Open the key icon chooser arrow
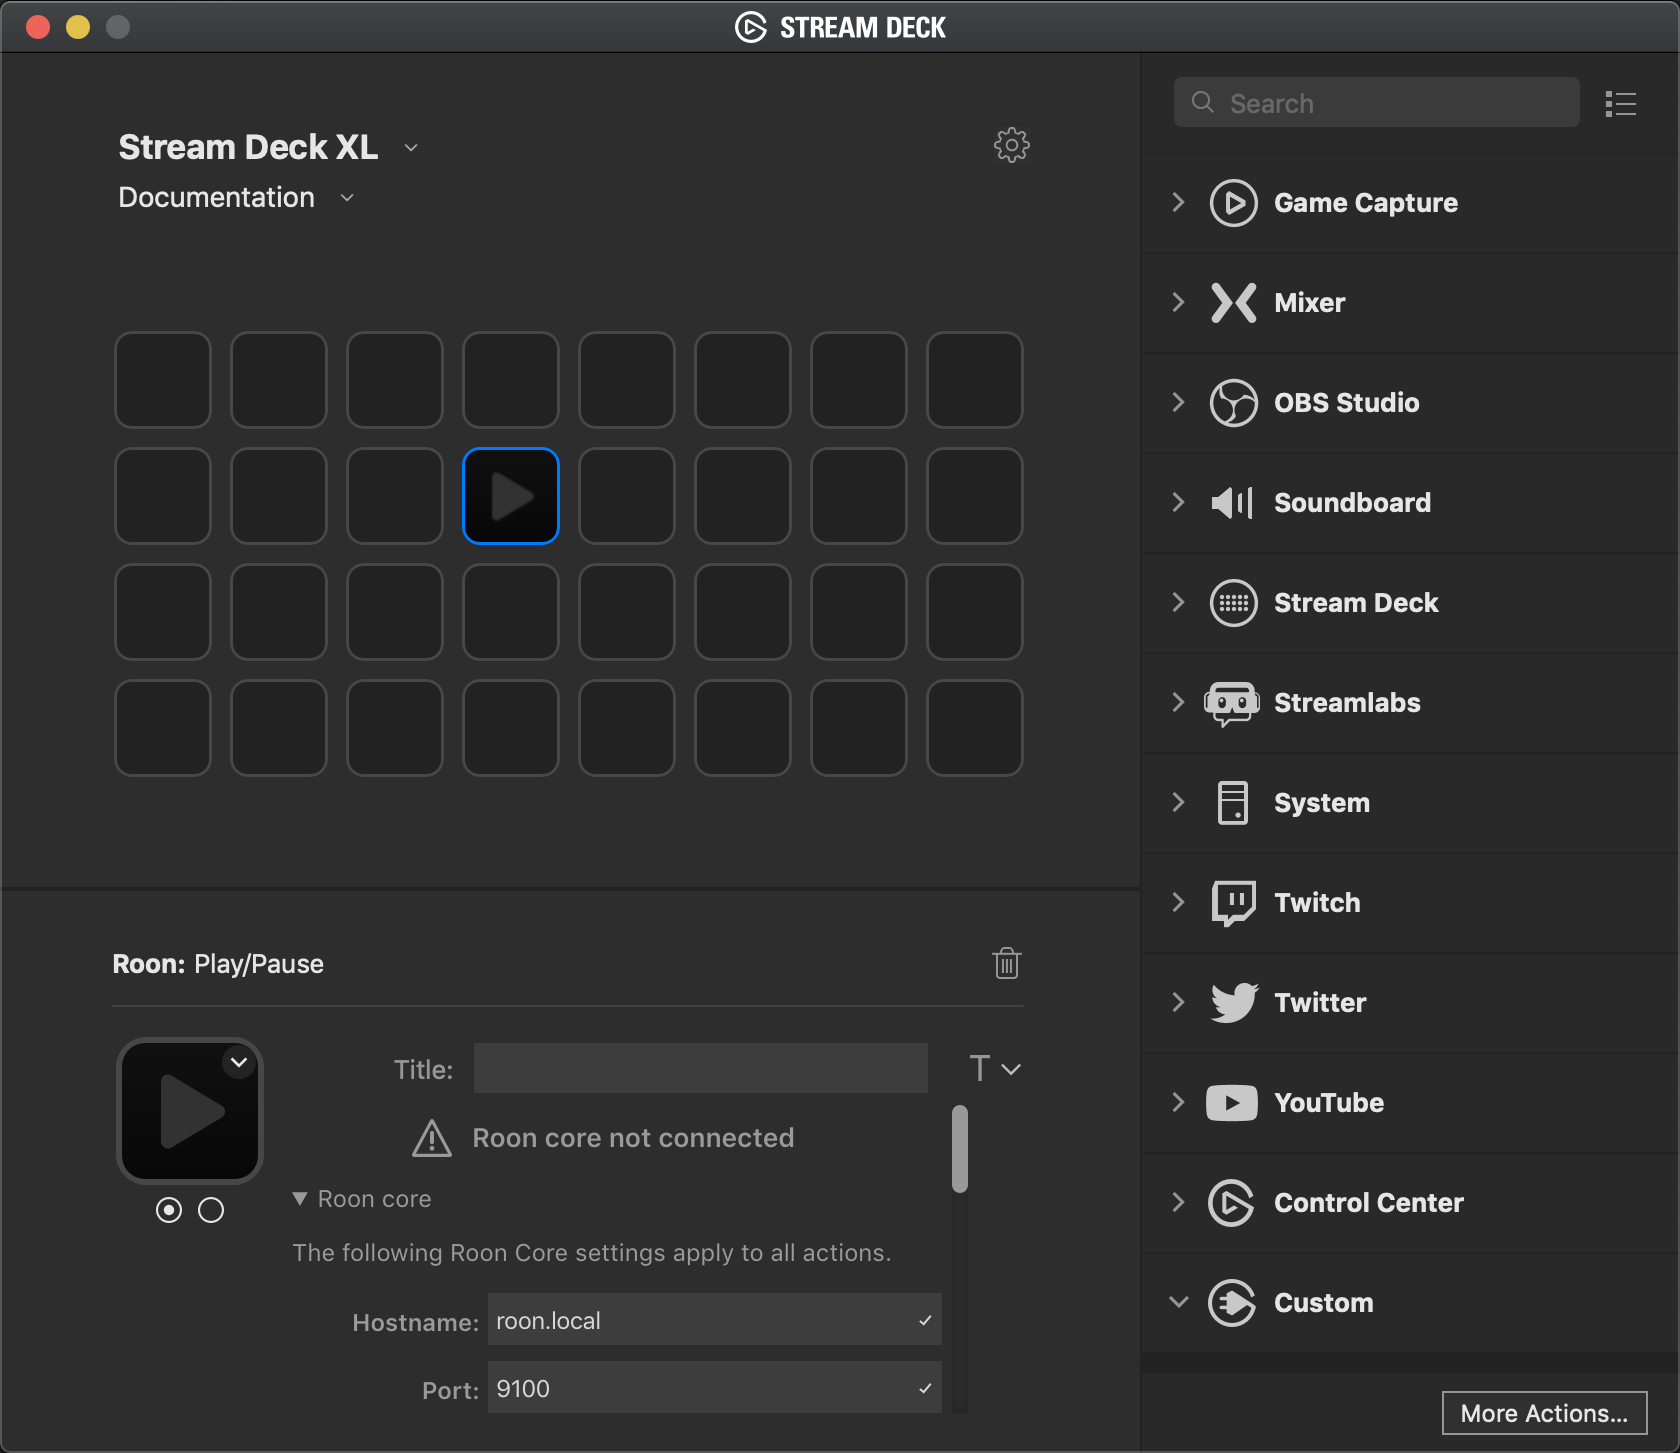 coord(239,1062)
